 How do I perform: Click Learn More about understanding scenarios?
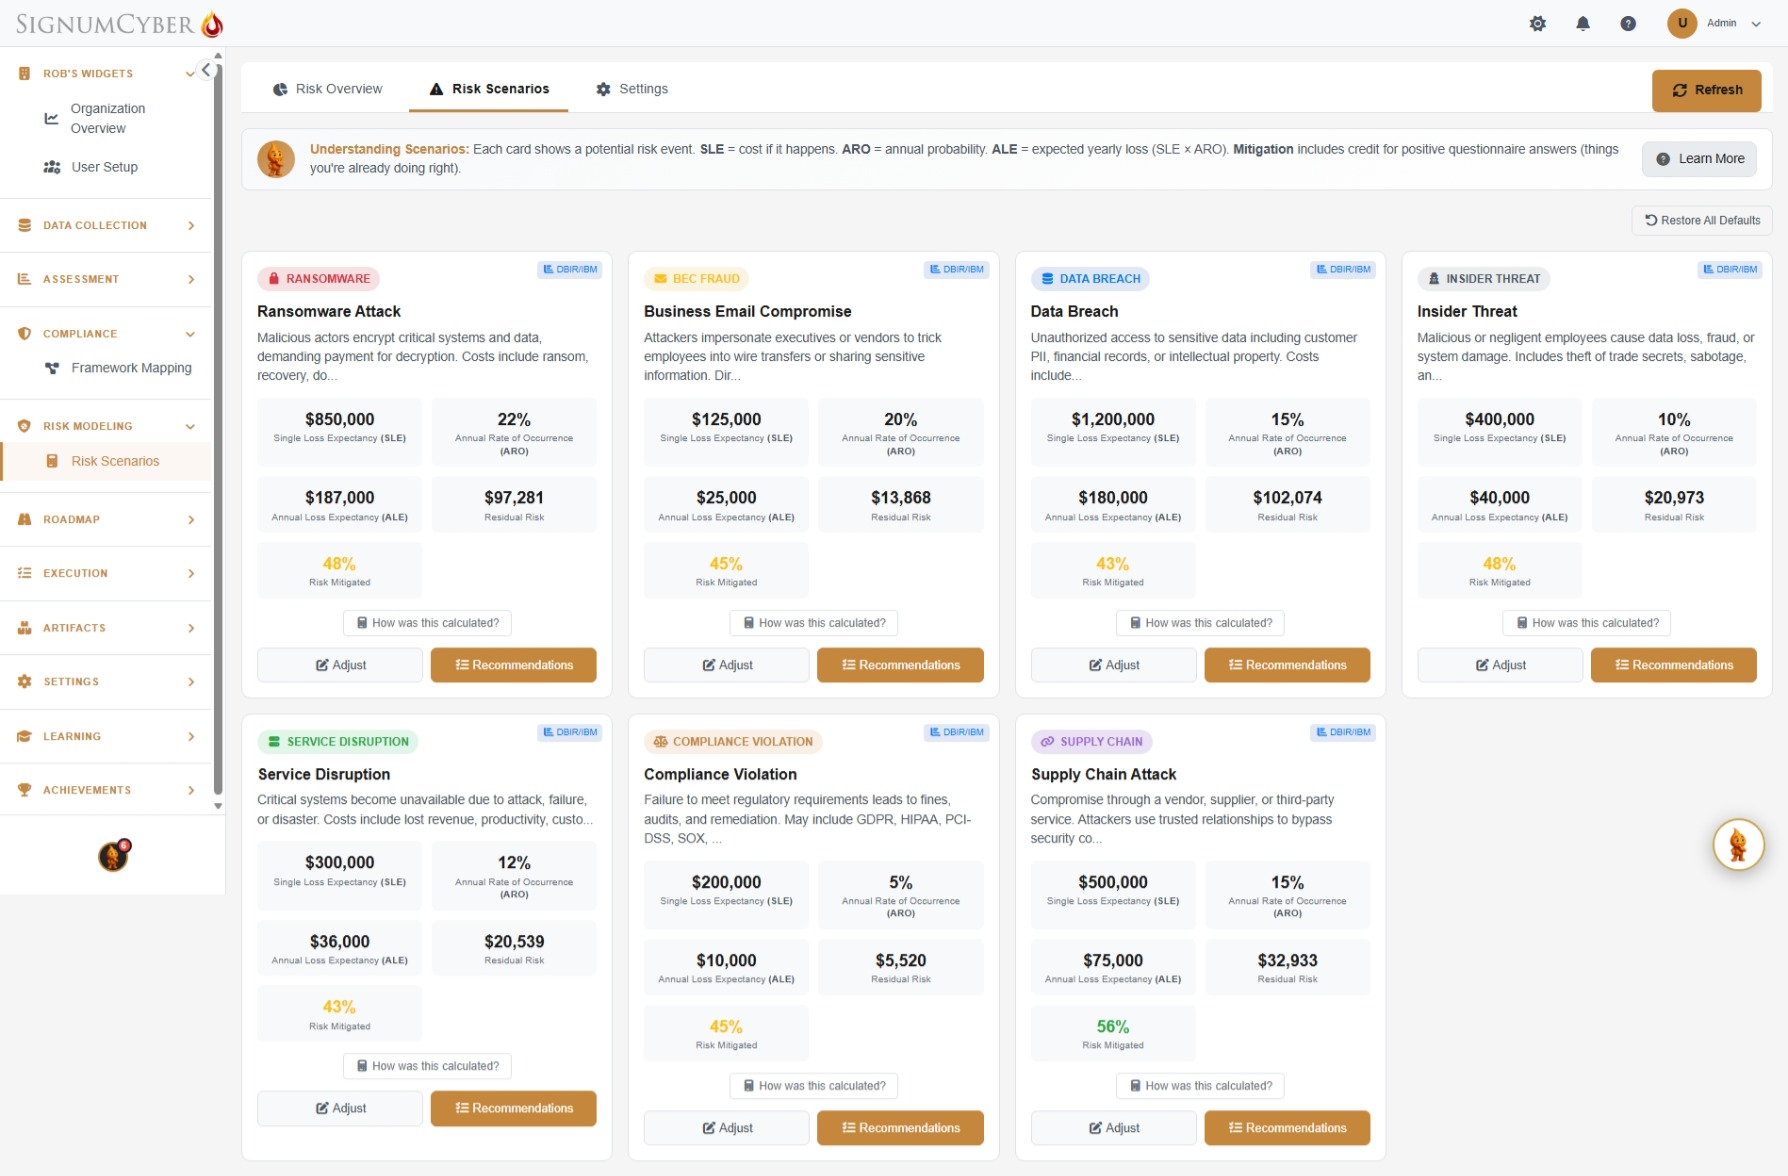click(x=1699, y=158)
